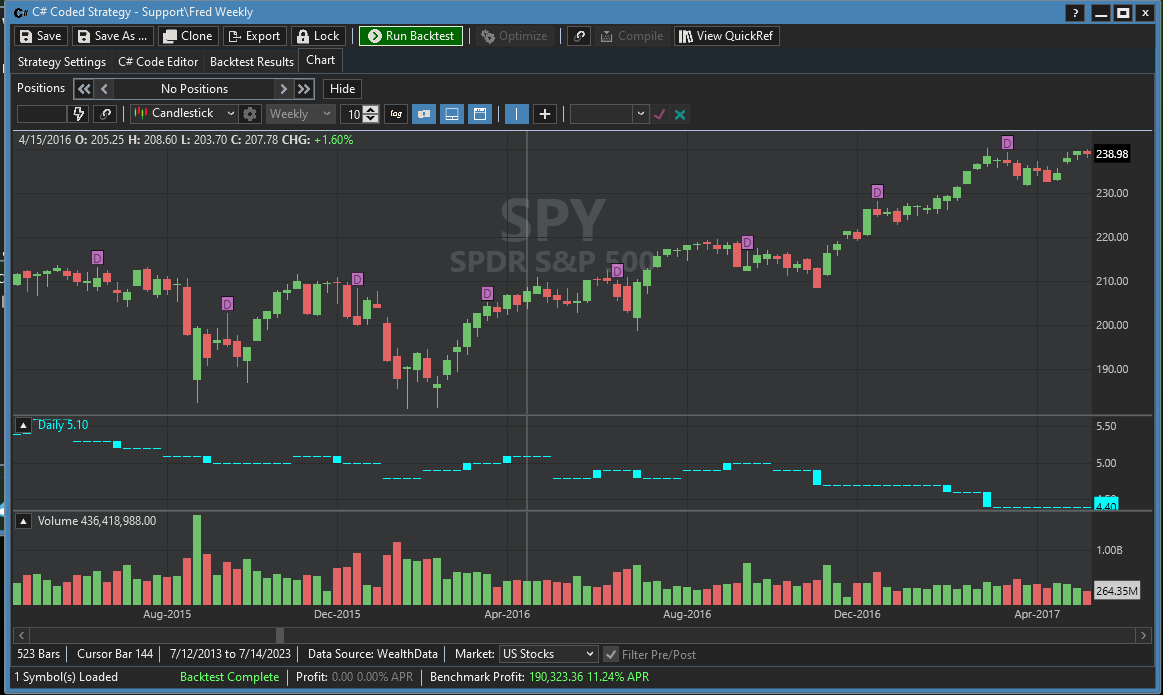1163x695 pixels.
Task: Click the lightning bolt icon
Action: pyautogui.click(x=78, y=113)
